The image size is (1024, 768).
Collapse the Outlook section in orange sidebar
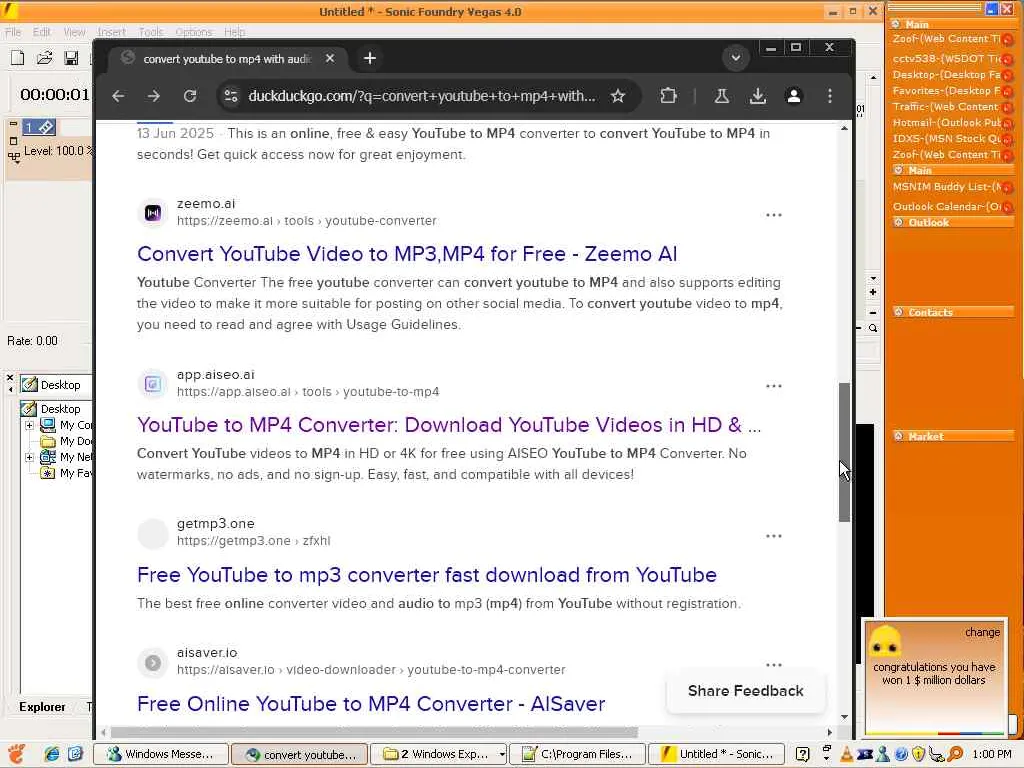(x=899, y=222)
